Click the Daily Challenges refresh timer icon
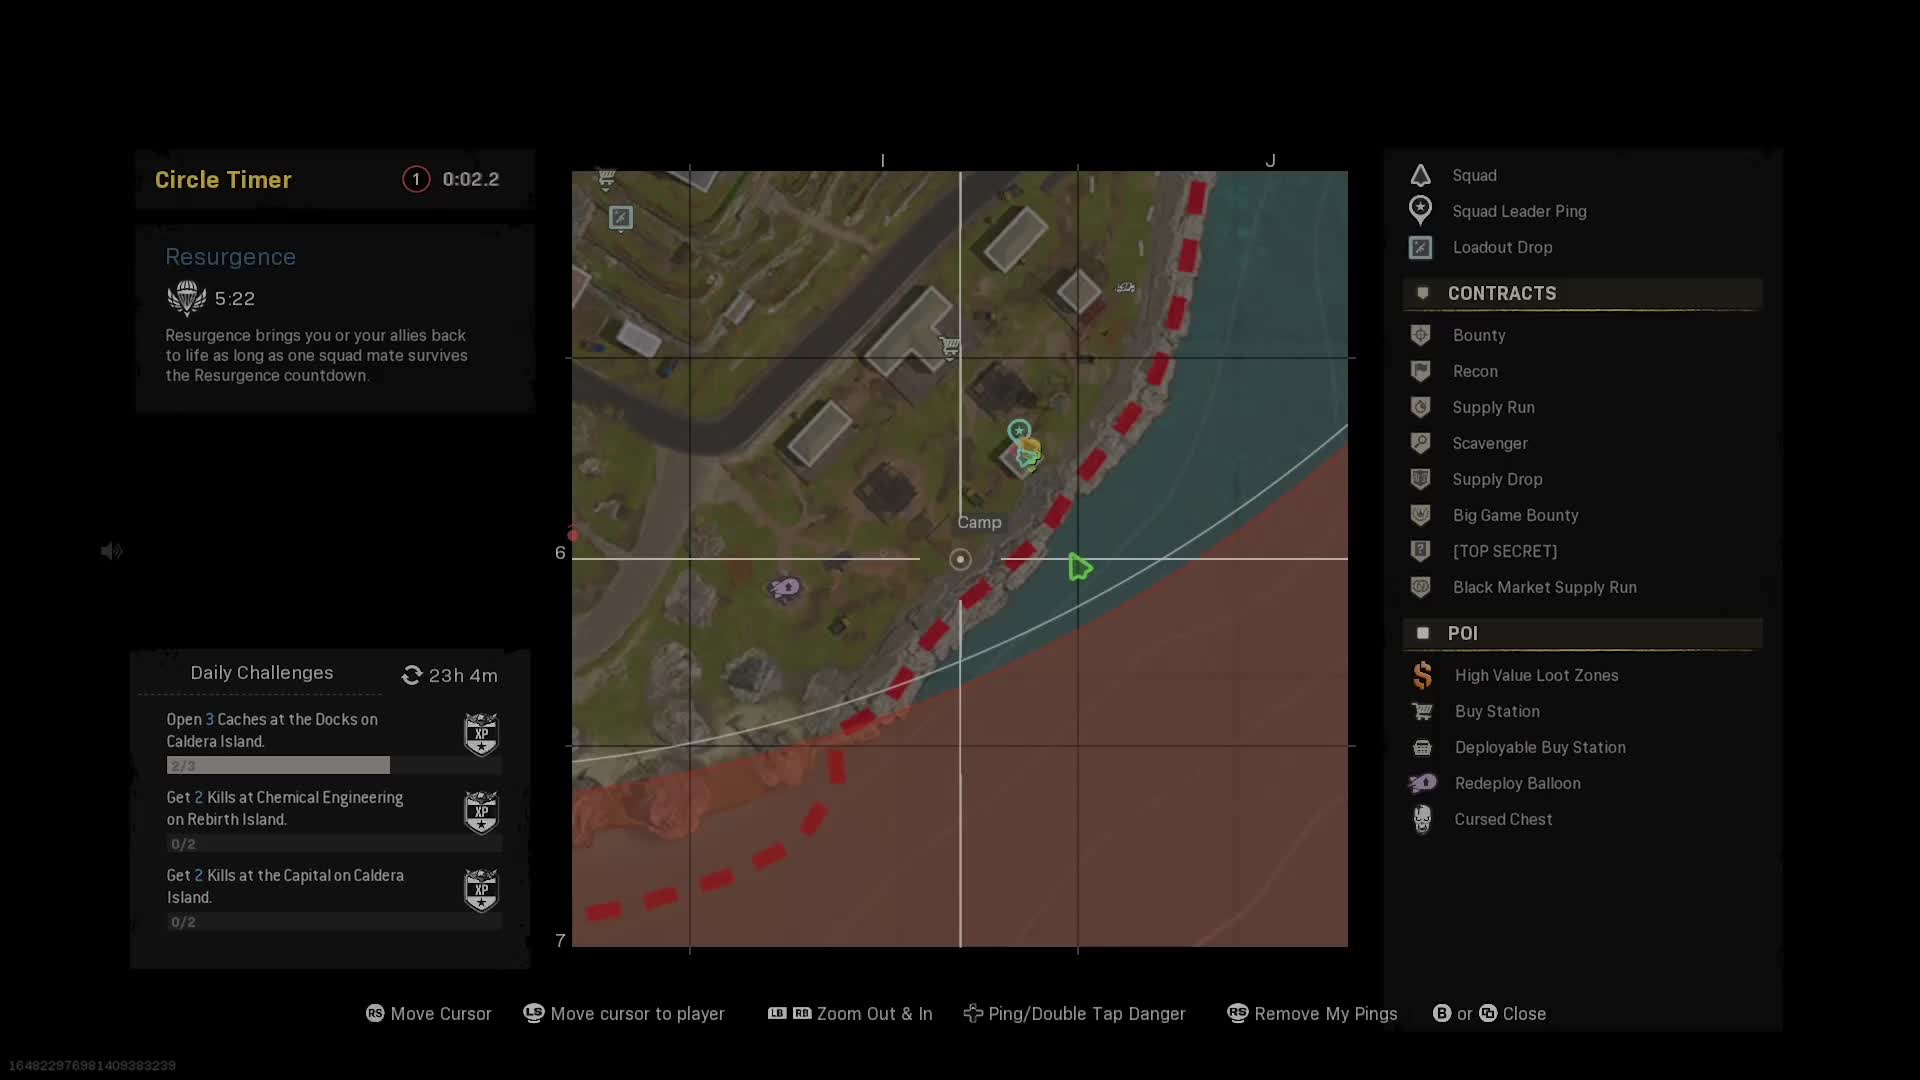This screenshot has height=1080, width=1920. 411,675
